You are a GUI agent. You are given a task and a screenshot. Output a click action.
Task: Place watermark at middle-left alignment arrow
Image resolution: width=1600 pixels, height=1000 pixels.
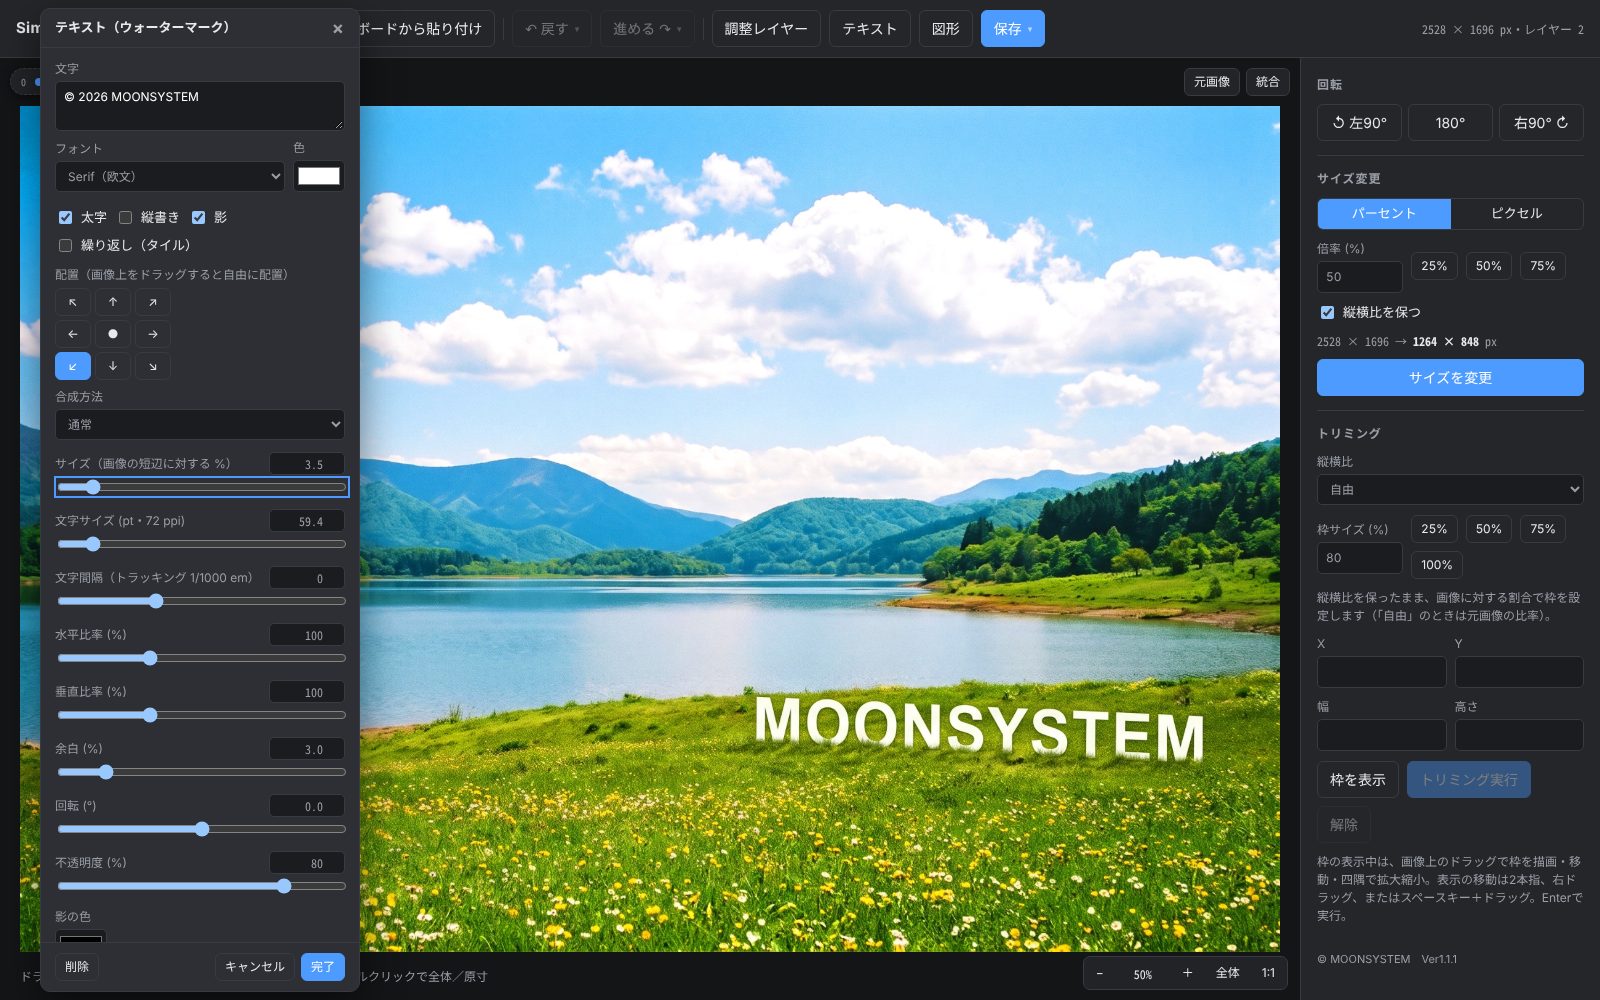point(73,334)
